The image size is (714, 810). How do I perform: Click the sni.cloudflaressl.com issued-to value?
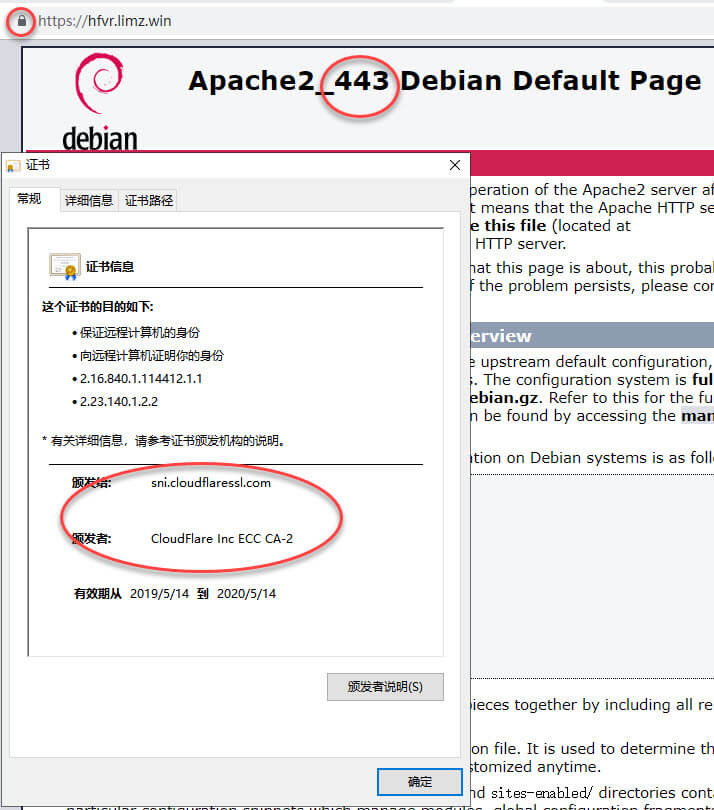point(211,482)
